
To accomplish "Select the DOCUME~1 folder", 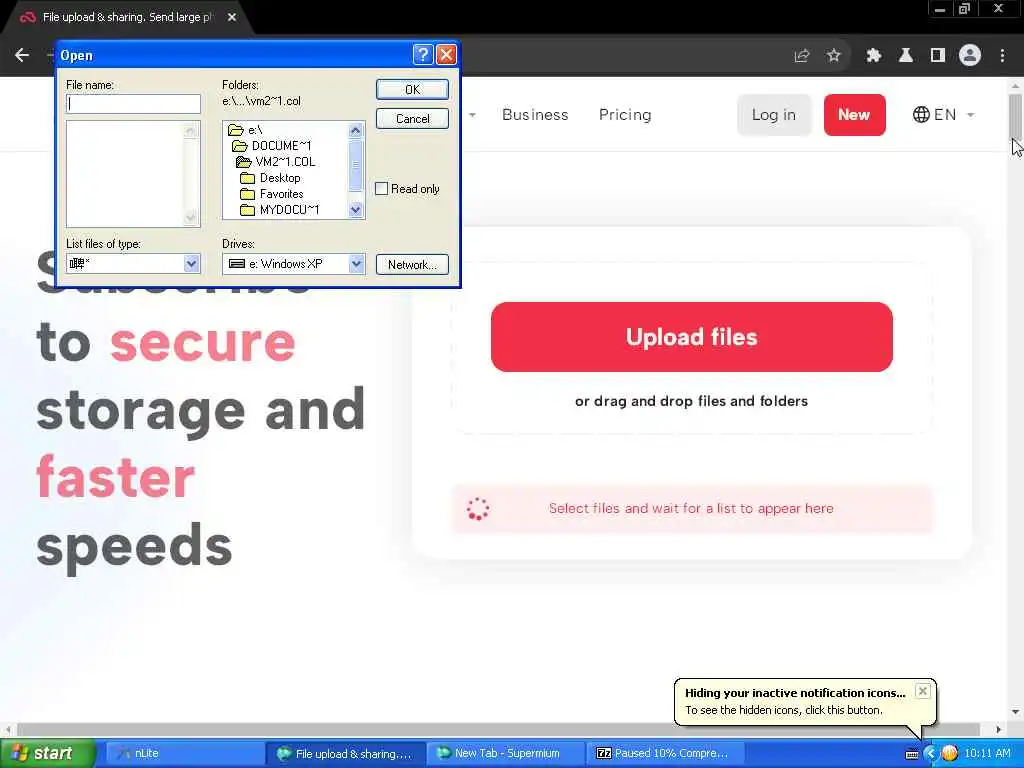I will pyautogui.click(x=272, y=146).
